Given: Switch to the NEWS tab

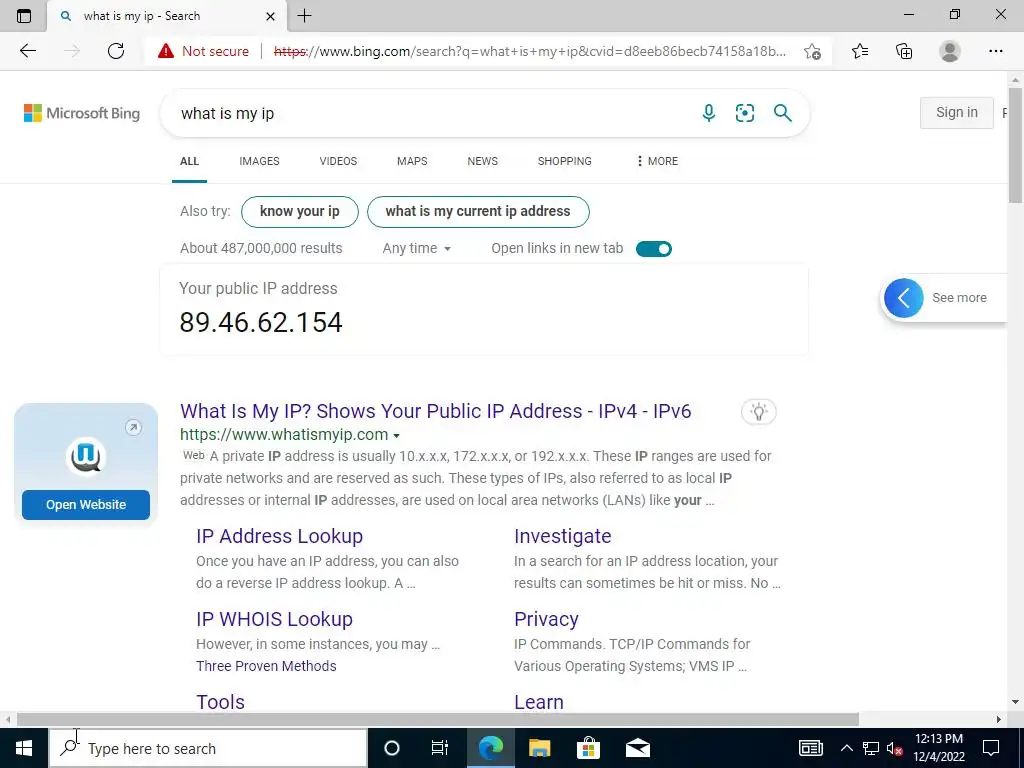Looking at the screenshot, I should point(483,161).
